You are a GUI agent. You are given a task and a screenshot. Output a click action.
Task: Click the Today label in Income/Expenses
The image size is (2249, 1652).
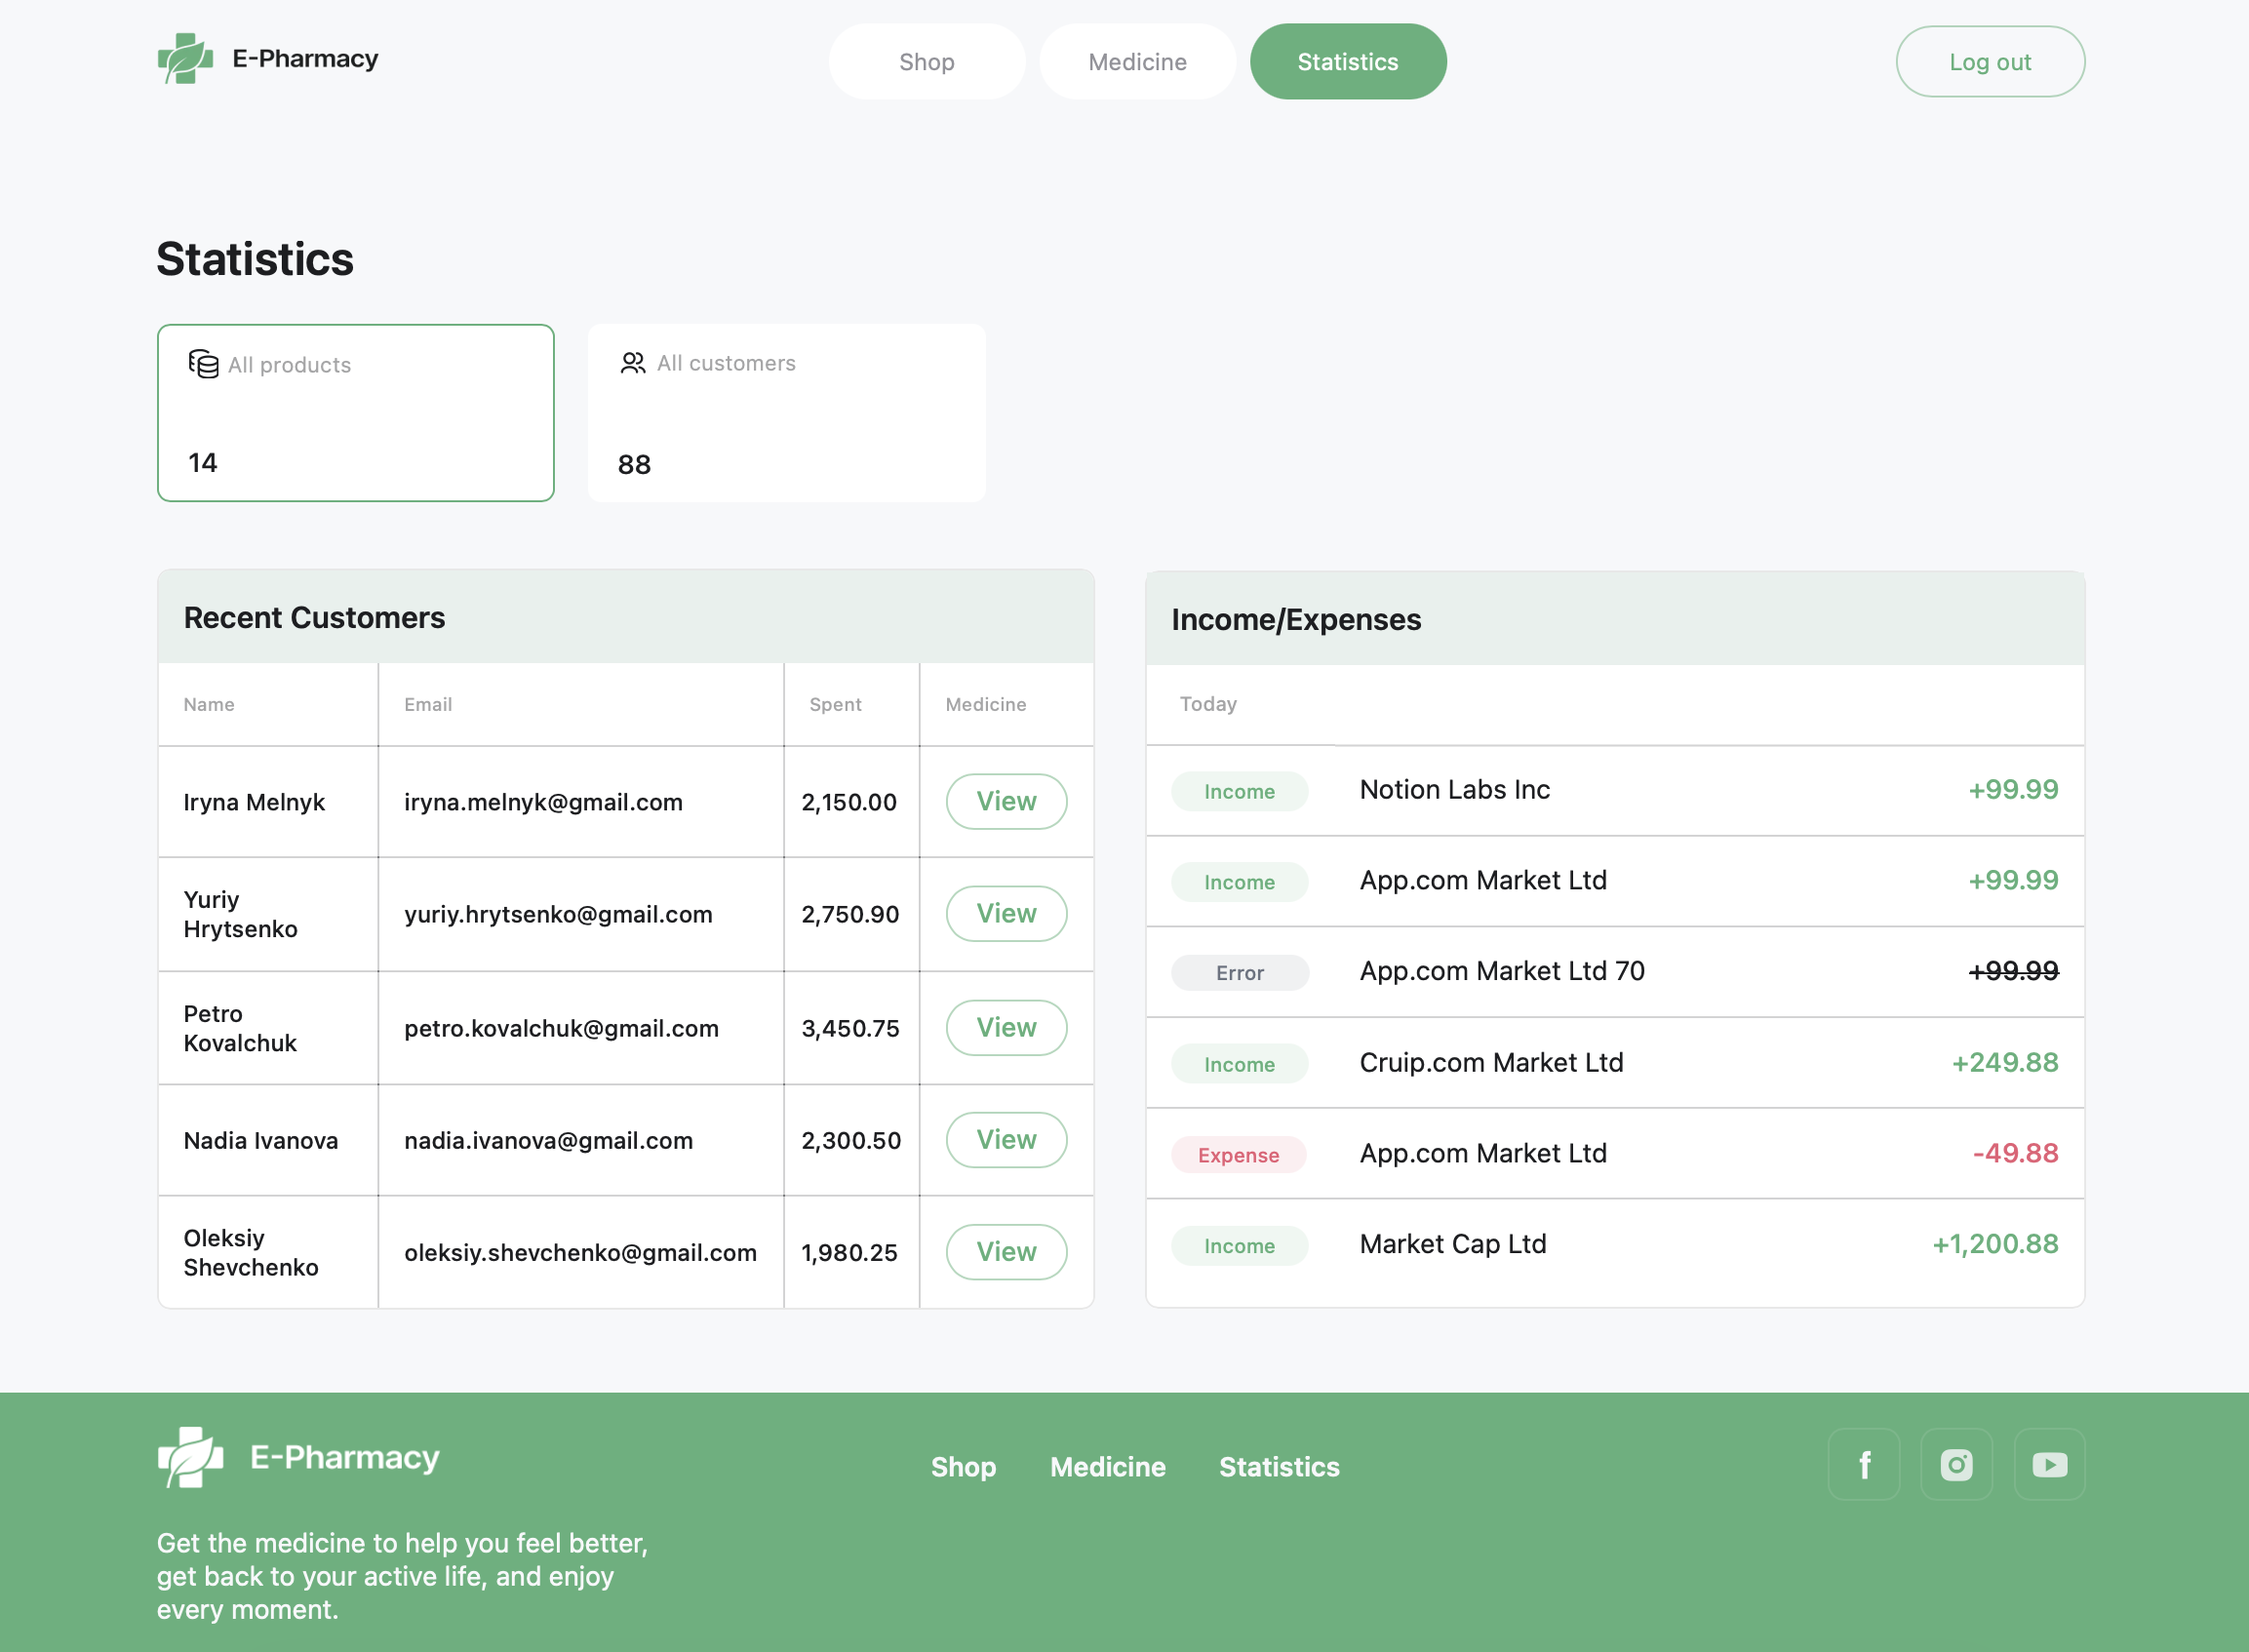(1208, 704)
